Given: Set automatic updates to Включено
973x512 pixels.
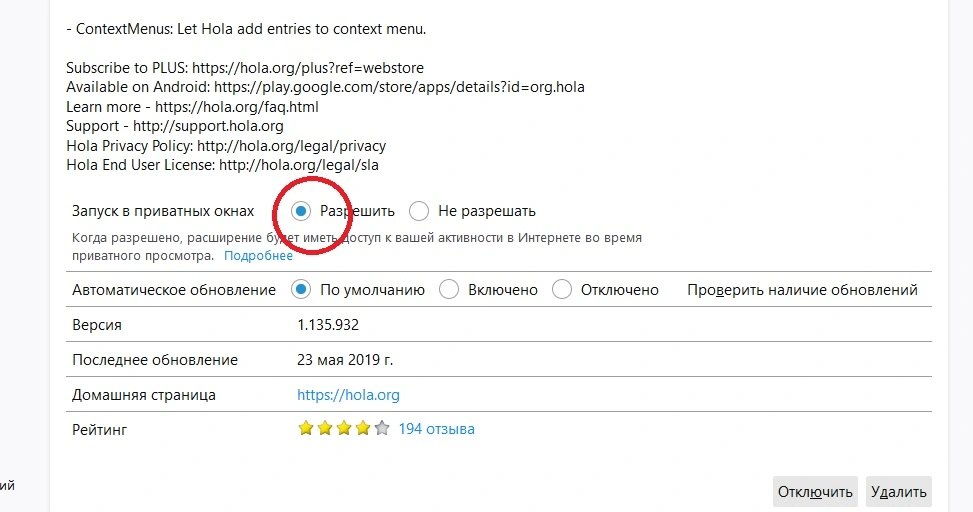Looking at the screenshot, I should [x=449, y=290].
